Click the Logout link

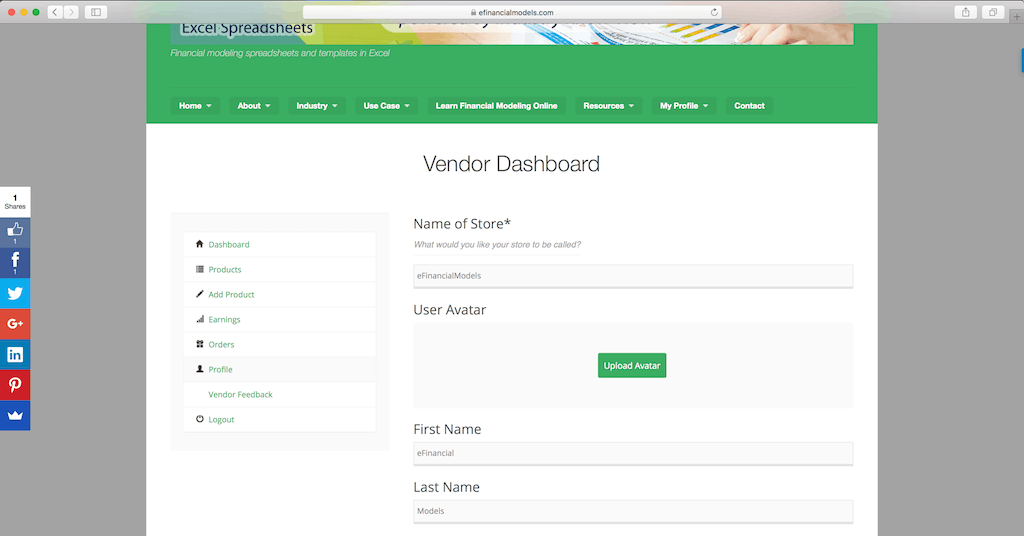coord(221,420)
